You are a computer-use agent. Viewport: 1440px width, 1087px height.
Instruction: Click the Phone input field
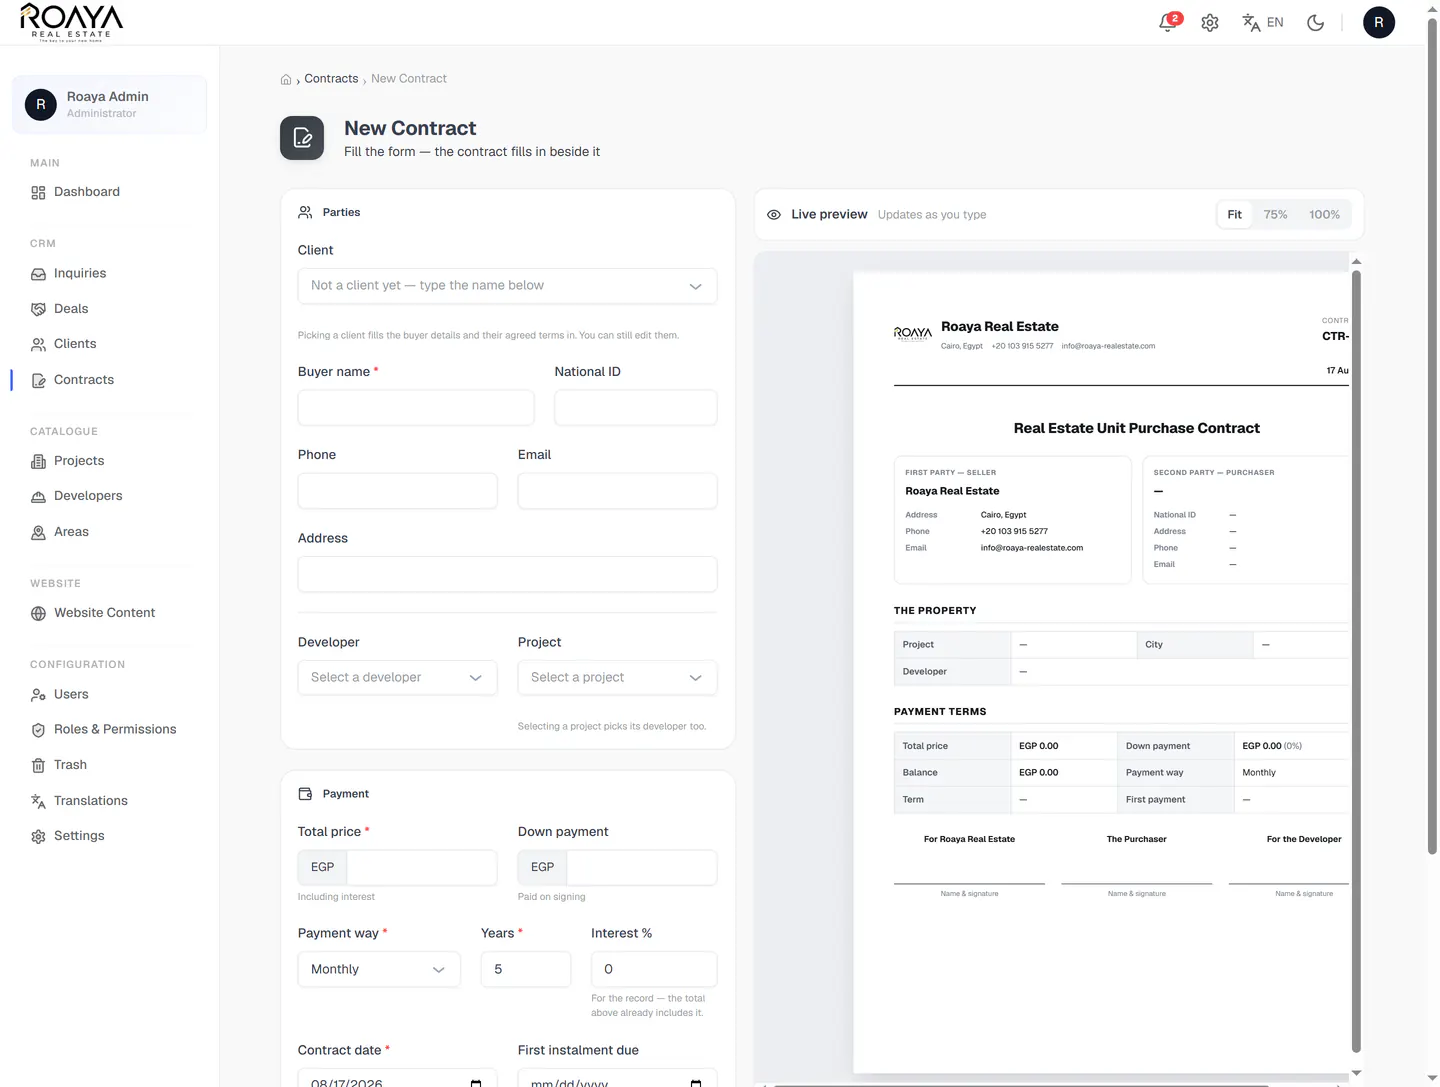397,491
